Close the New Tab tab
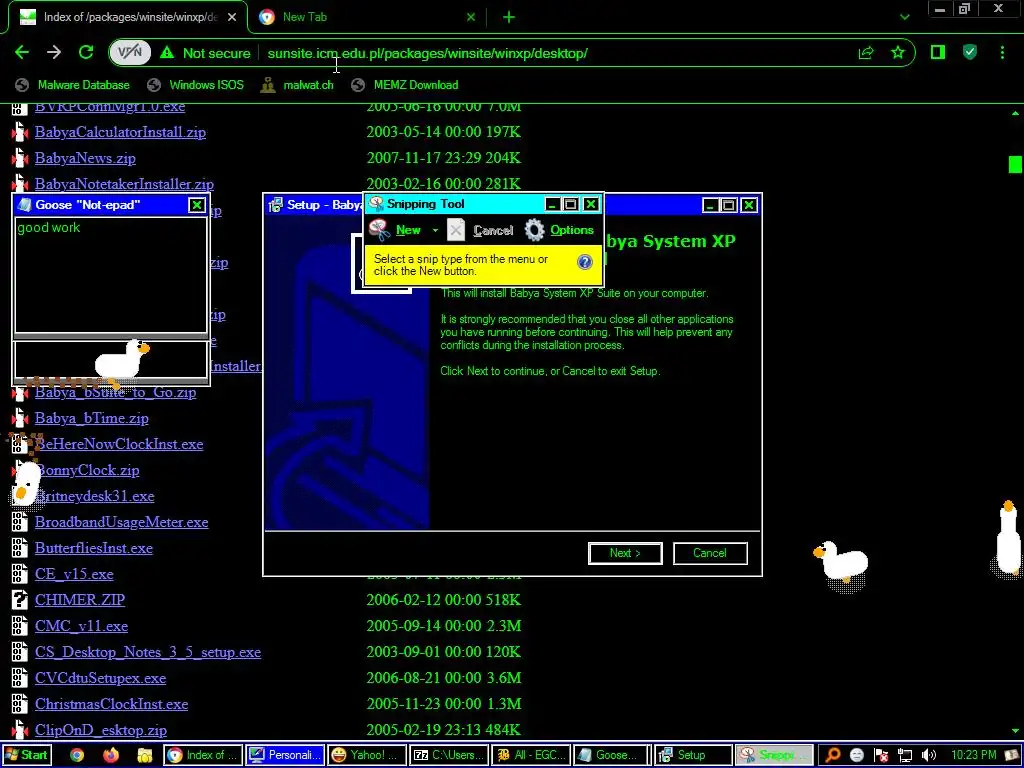The width and height of the screenshot is (1024, 768). point(471,17)
